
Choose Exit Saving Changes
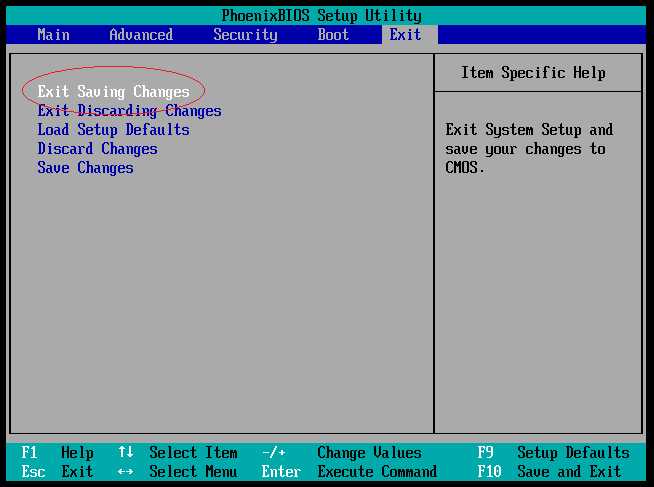click(x=113, y=92)
